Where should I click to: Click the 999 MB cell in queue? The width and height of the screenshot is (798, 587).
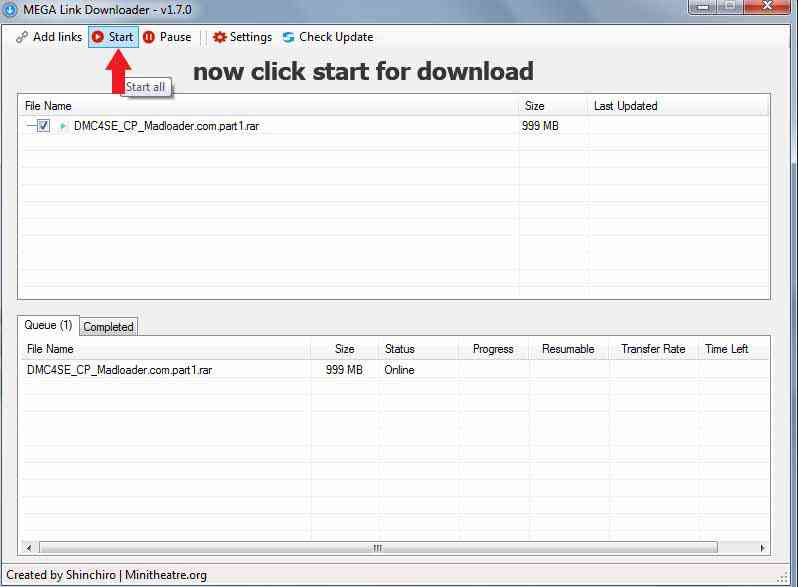[345, 370]
